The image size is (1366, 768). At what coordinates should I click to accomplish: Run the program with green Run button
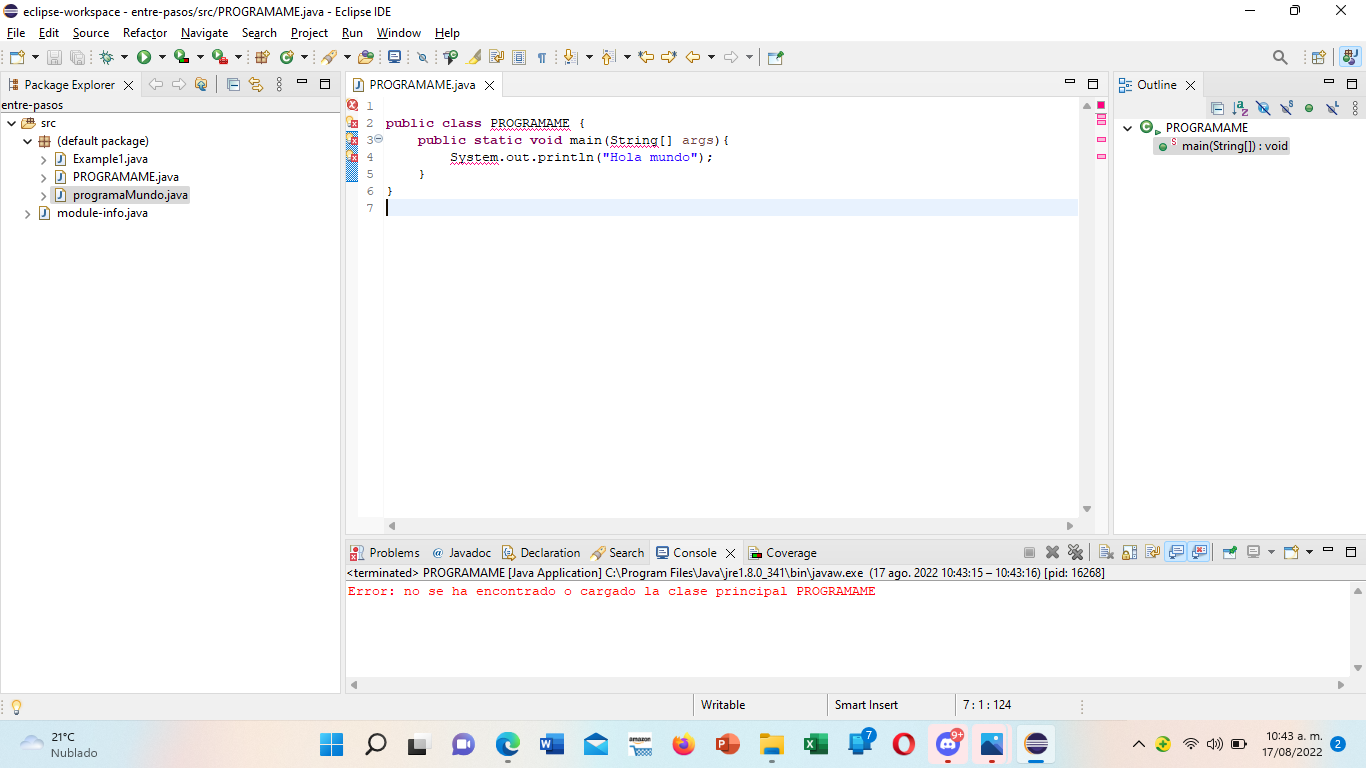point(144,57)
